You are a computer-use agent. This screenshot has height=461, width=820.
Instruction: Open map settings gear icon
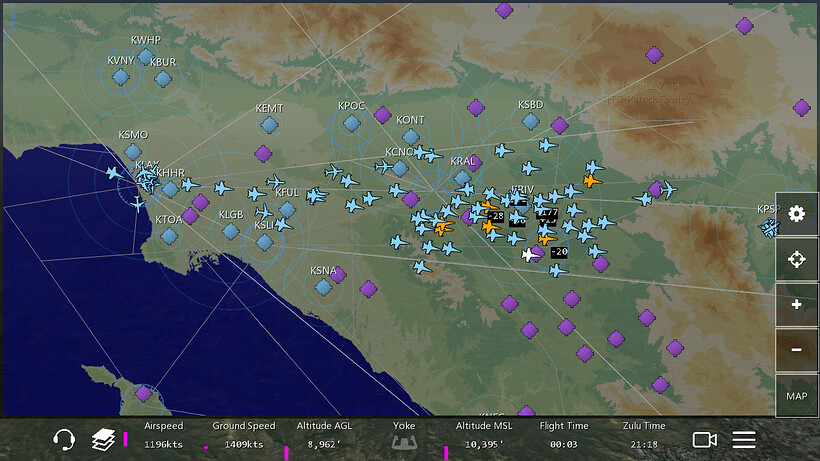click(796, 213)
